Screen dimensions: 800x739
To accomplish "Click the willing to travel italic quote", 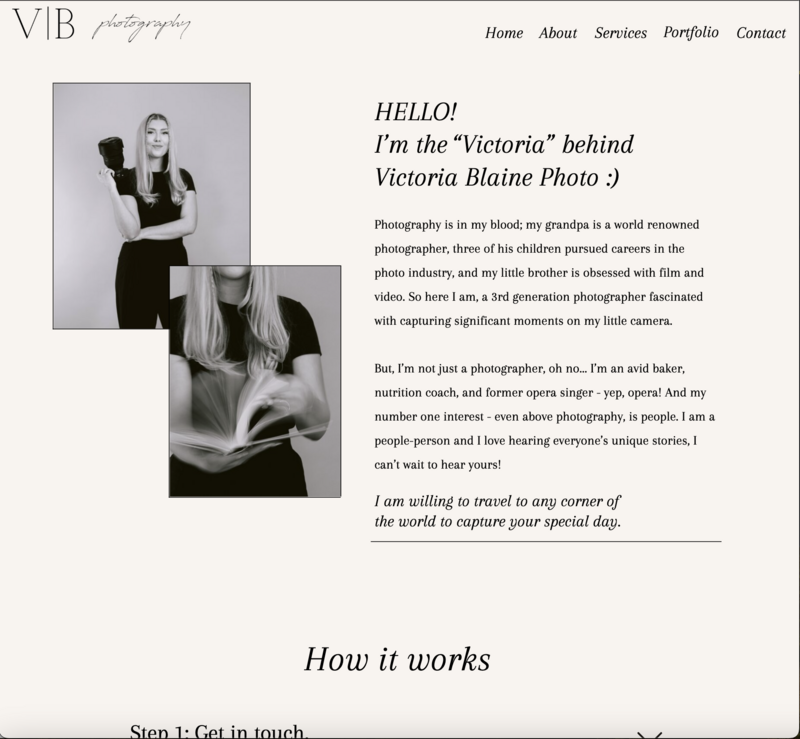I will 497,511.
